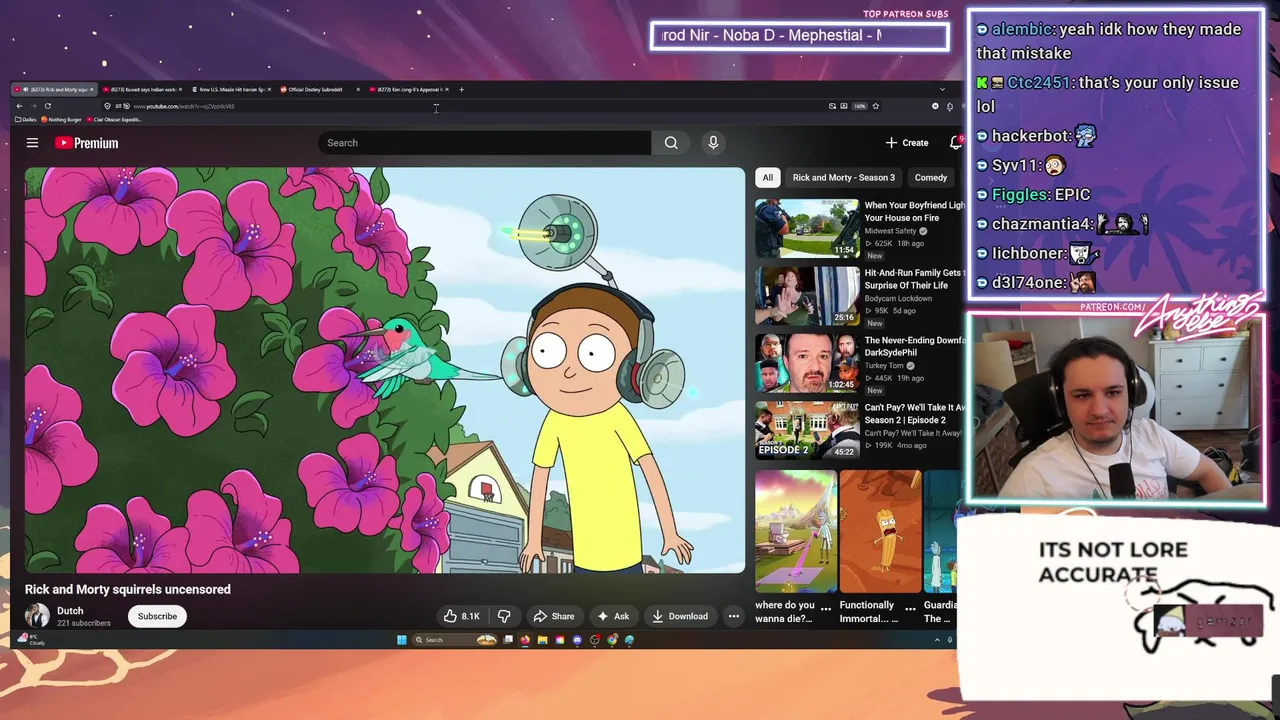Dislike the Rick and Morty video
Viewport: 1280px width, 720px height.
point(504,616)
